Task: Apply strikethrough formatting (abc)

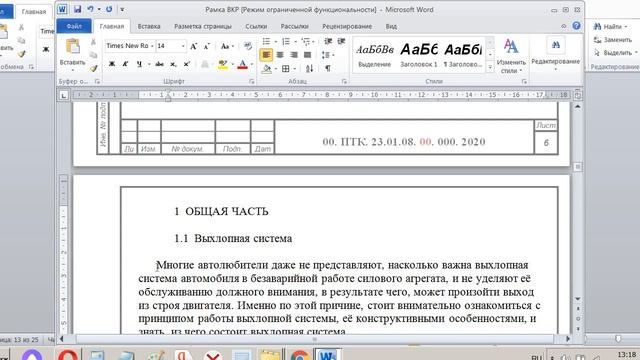Action: [x=159, y=64]
